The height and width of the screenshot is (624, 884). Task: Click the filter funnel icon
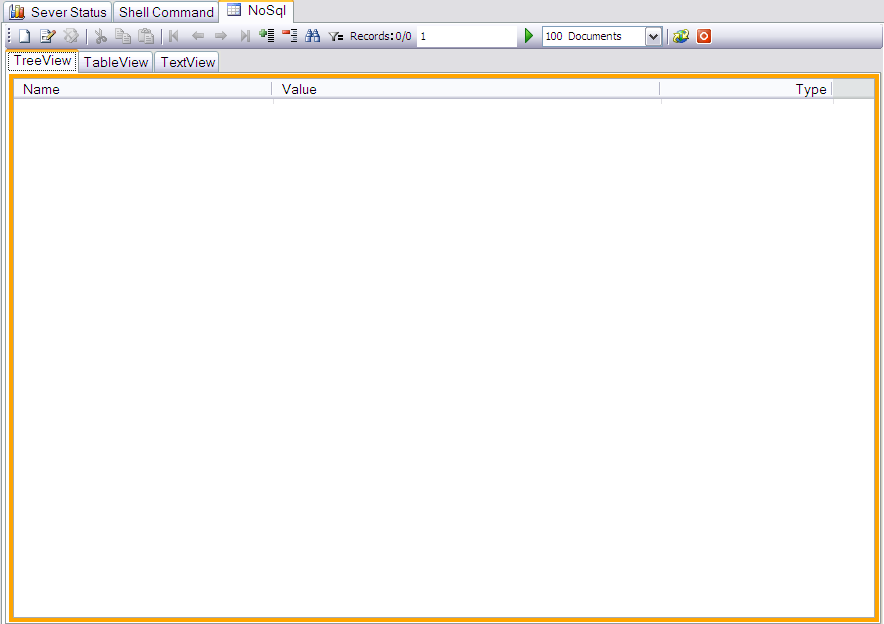pos(336,37)
